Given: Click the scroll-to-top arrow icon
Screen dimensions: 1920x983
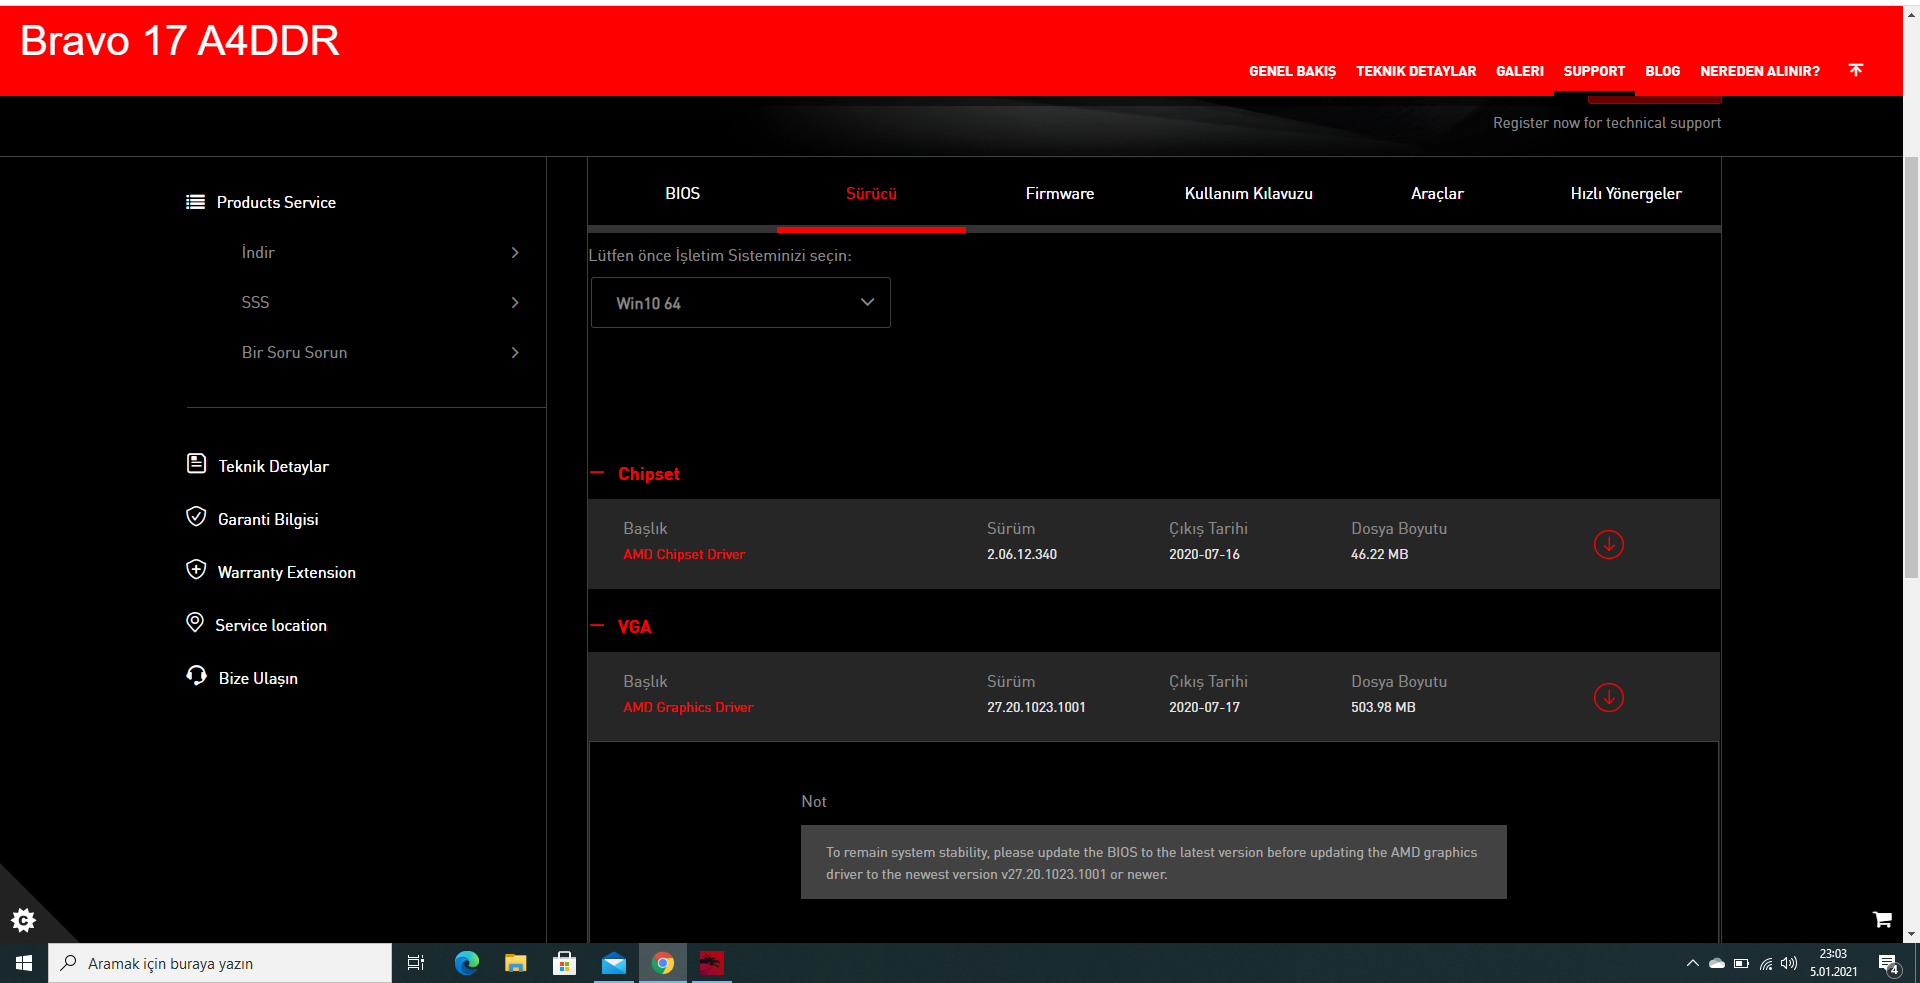Looking at the screenshot, I should [1856, 70].
